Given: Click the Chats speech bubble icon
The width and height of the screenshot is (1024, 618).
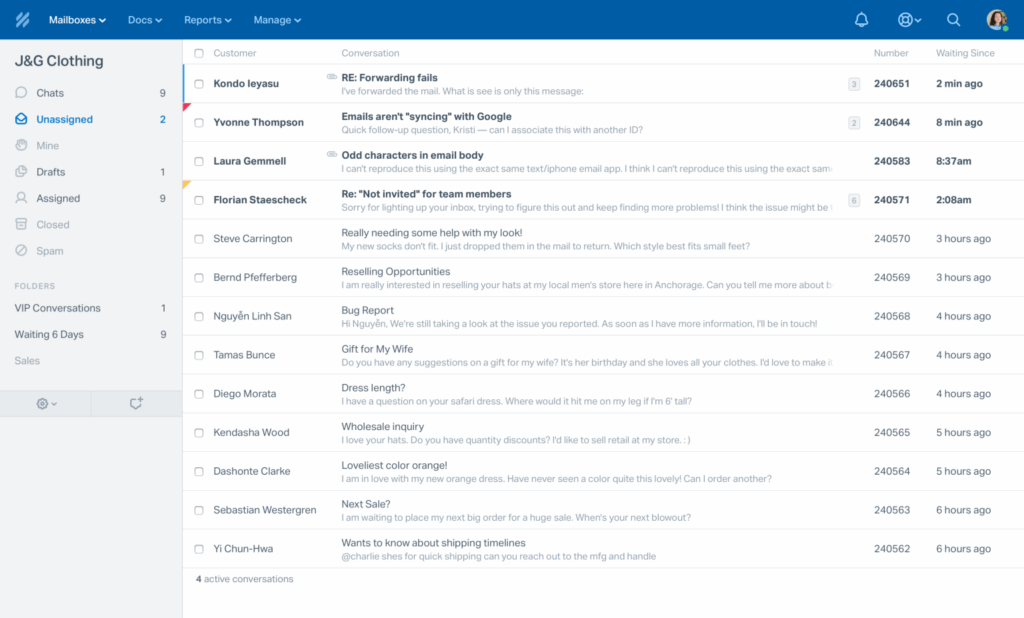Looking at the screenshot, I should (22, 93).
